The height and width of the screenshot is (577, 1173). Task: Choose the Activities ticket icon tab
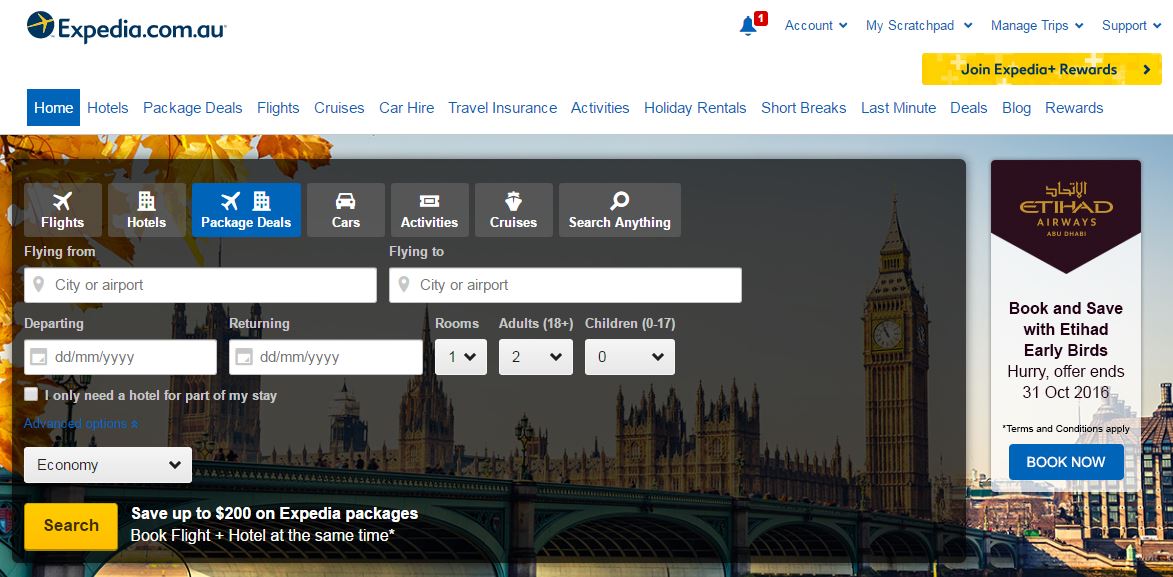pos(429,210)
